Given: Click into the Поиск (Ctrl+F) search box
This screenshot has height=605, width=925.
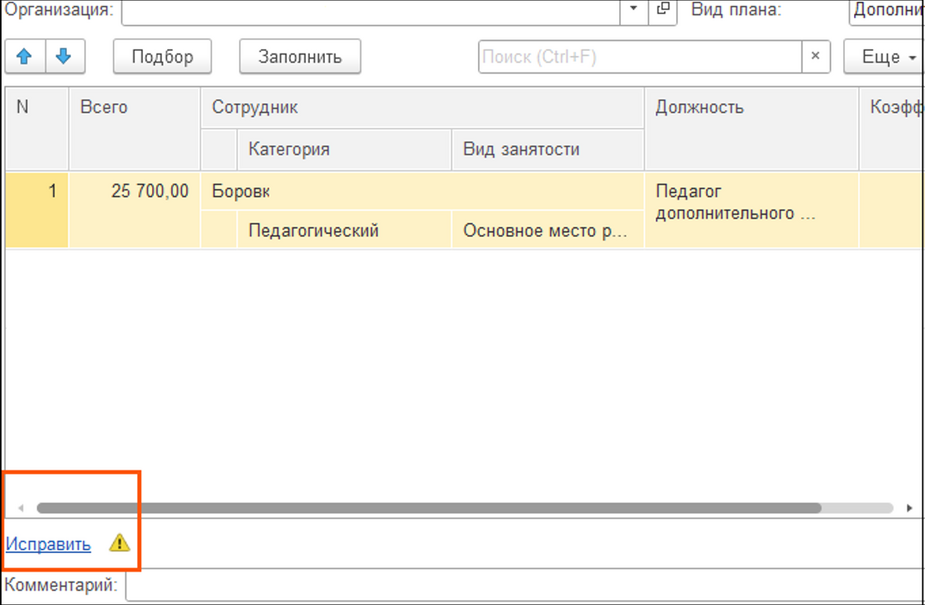Looking at the screenshot, I should (640, 57).
